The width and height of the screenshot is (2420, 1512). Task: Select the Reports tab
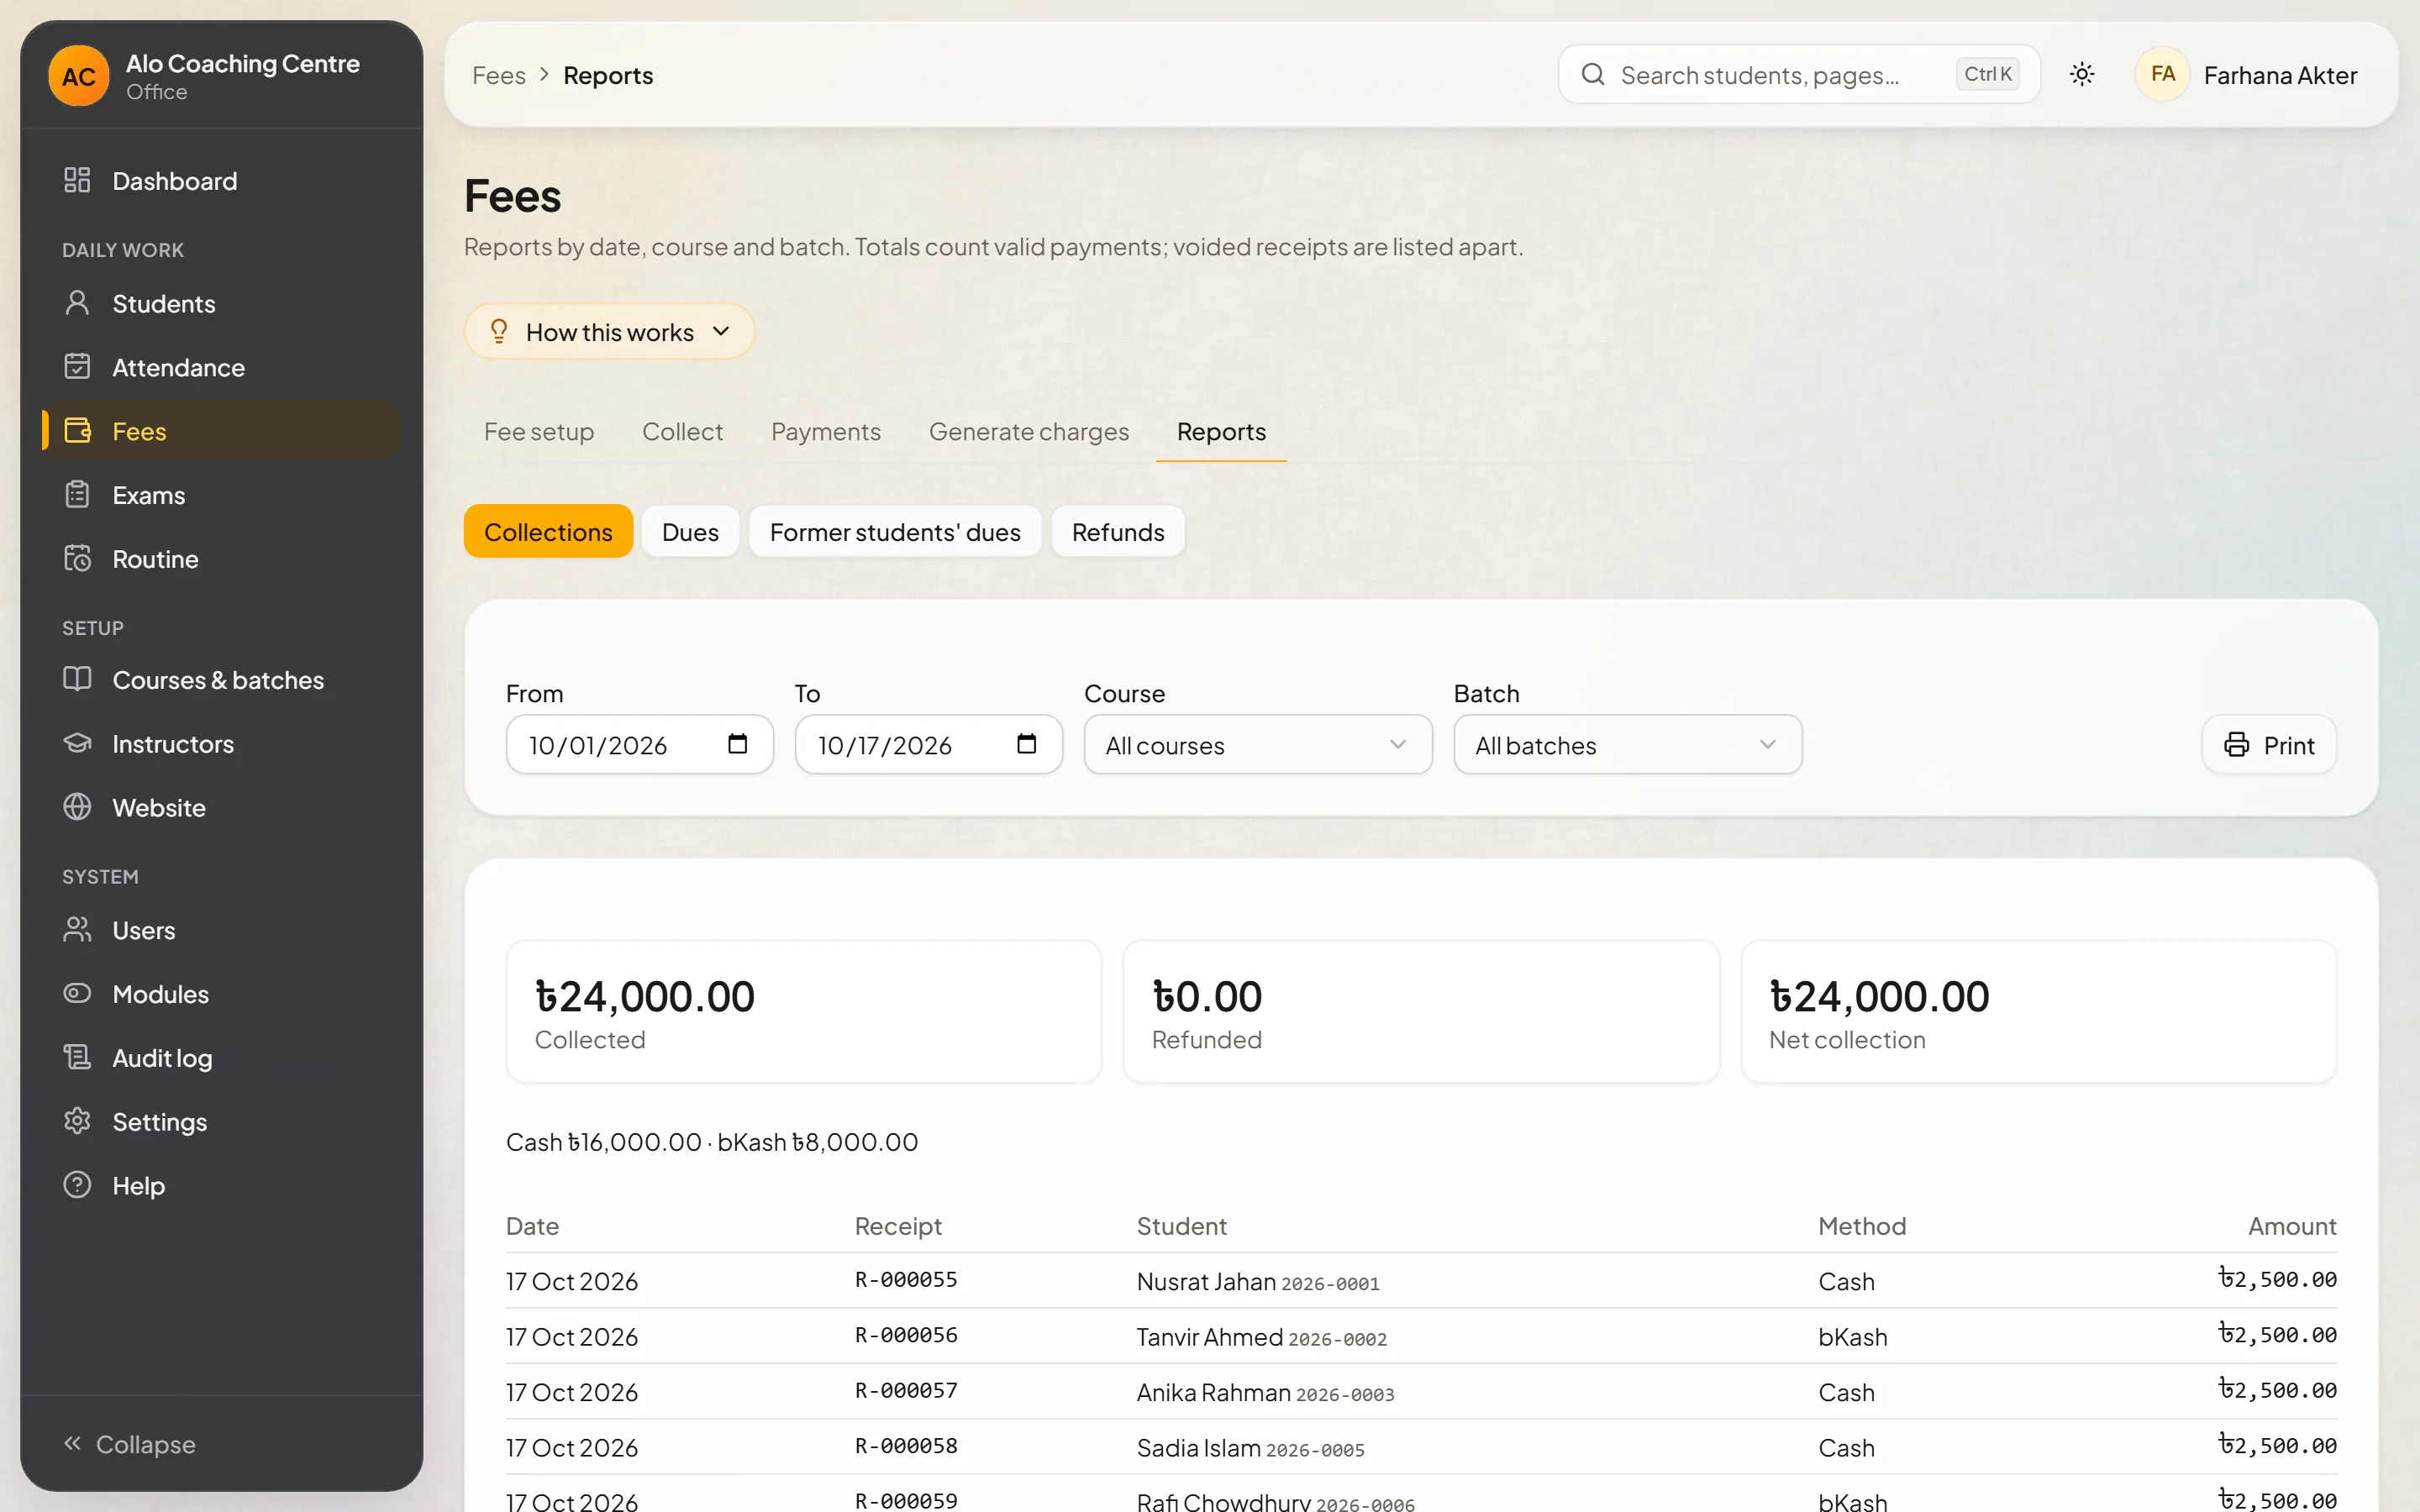click(x=1221, y=431)
